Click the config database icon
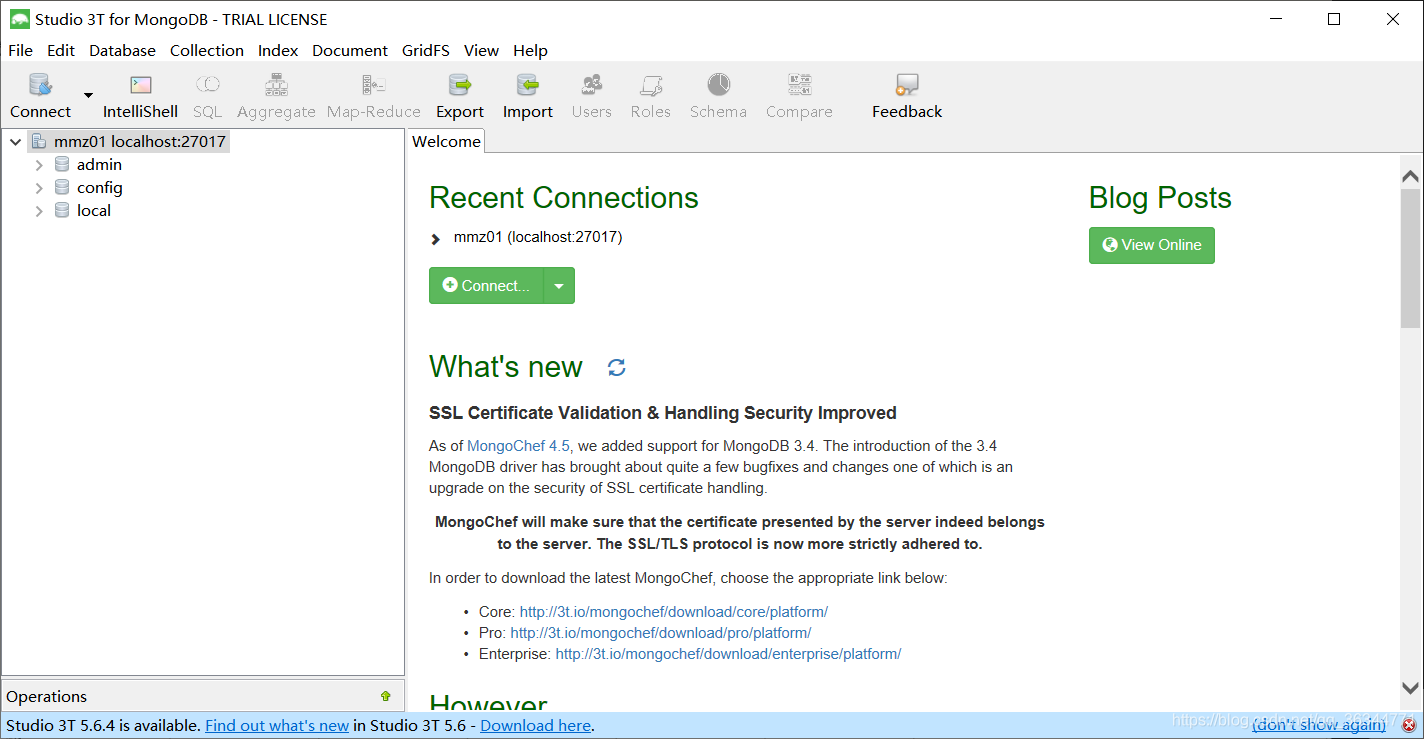Viewport: 1424px width, 739px height. coord(62,187)
